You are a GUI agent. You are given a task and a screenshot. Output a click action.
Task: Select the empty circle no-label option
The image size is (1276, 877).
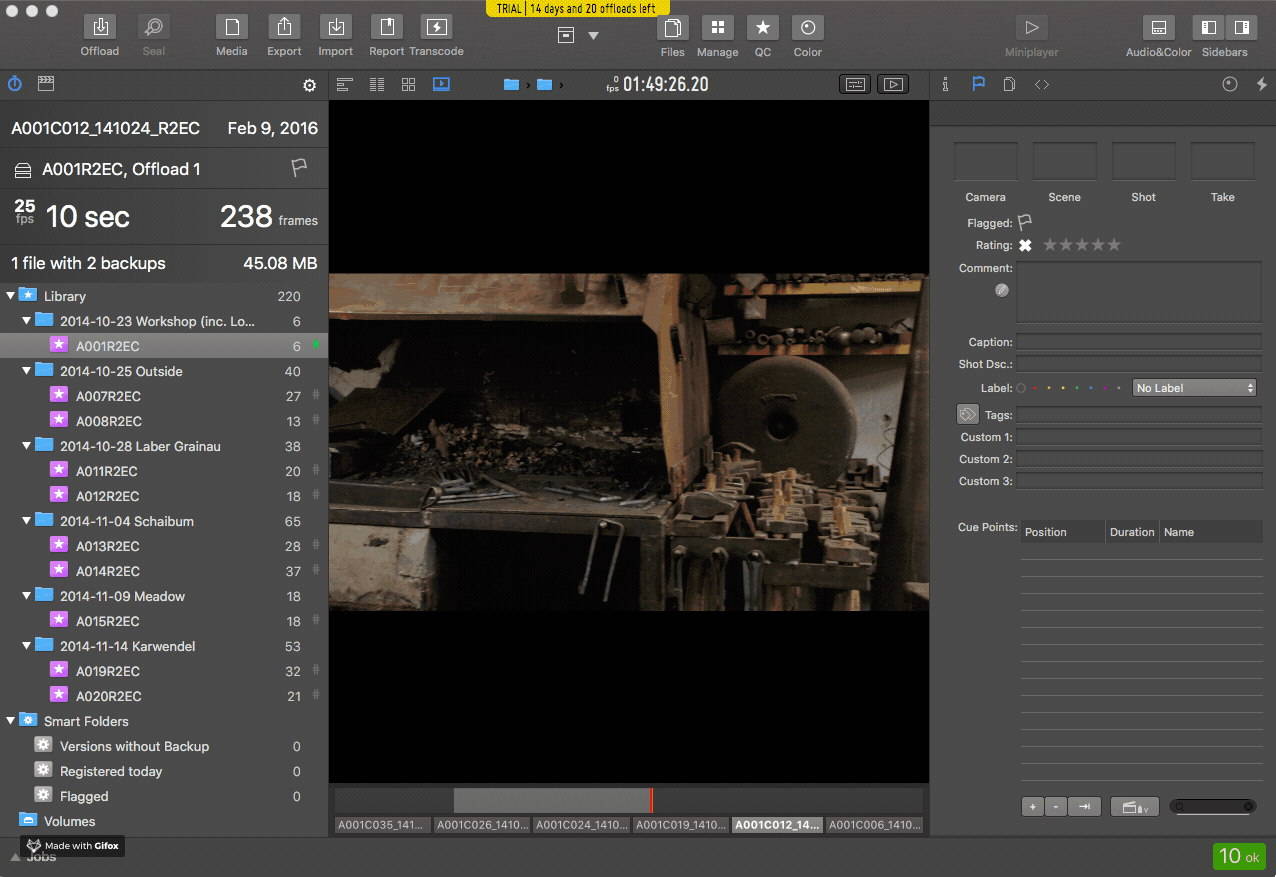click(1021, 388)
